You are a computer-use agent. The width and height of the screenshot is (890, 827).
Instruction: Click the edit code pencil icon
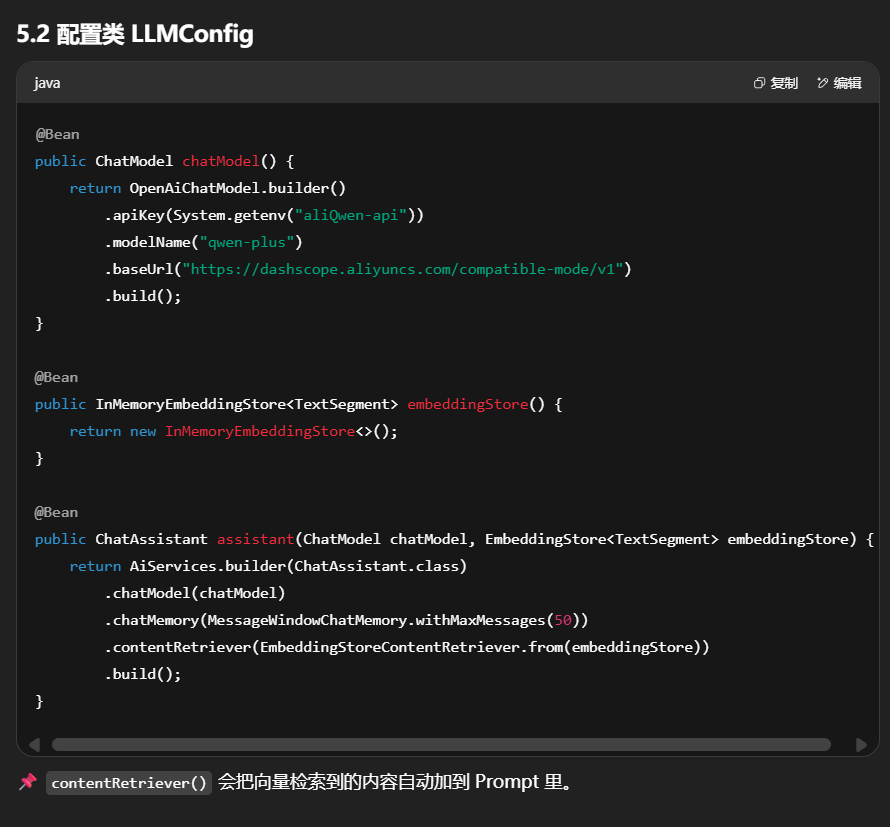823,83
